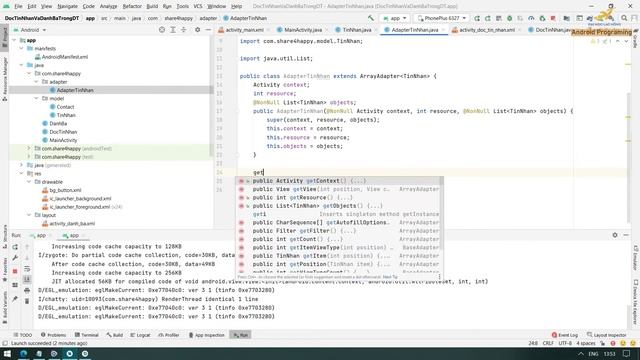Open bg_button.xml in drawable folder
Screen dimensions: 640x360
(62, 190)
